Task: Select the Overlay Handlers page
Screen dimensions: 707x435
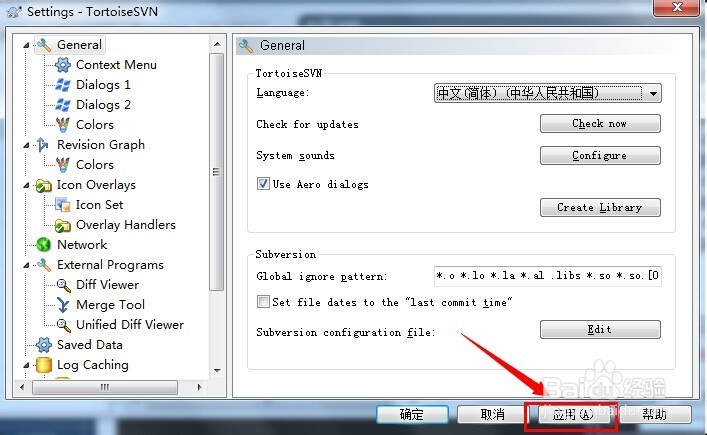Action: (126, 225)
